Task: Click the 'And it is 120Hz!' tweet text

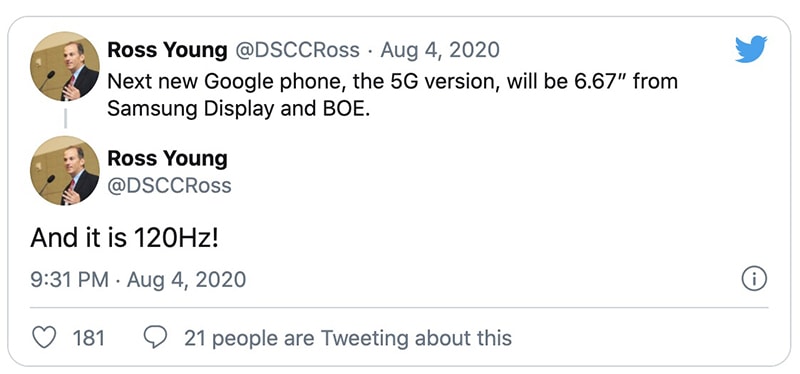Action: coord(124,238)
